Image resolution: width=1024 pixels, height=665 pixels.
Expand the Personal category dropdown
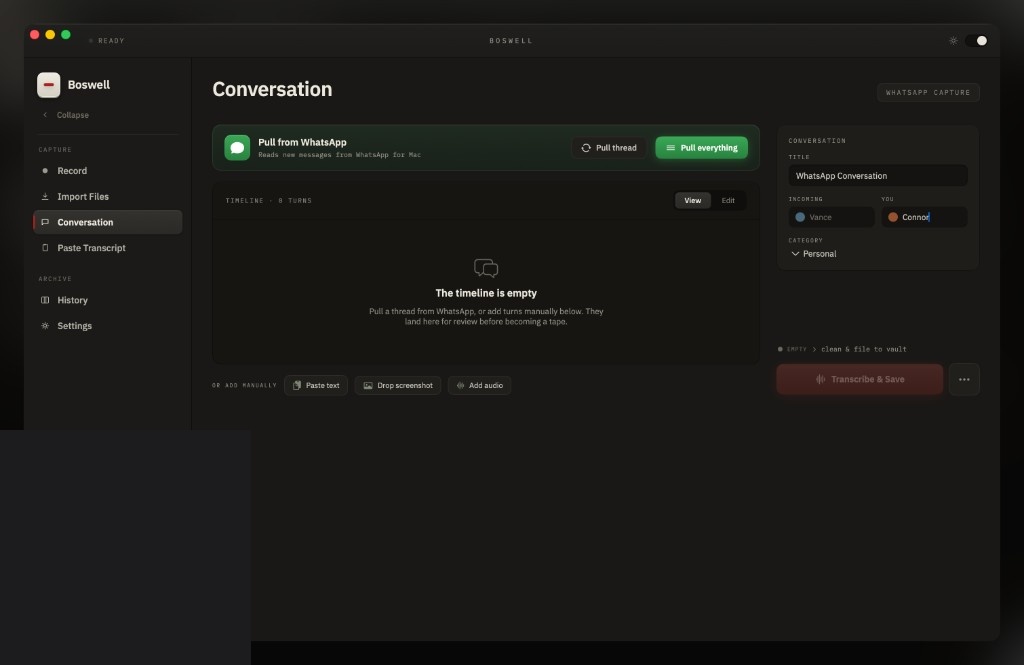pyautogui.click(x=814, y=253)
